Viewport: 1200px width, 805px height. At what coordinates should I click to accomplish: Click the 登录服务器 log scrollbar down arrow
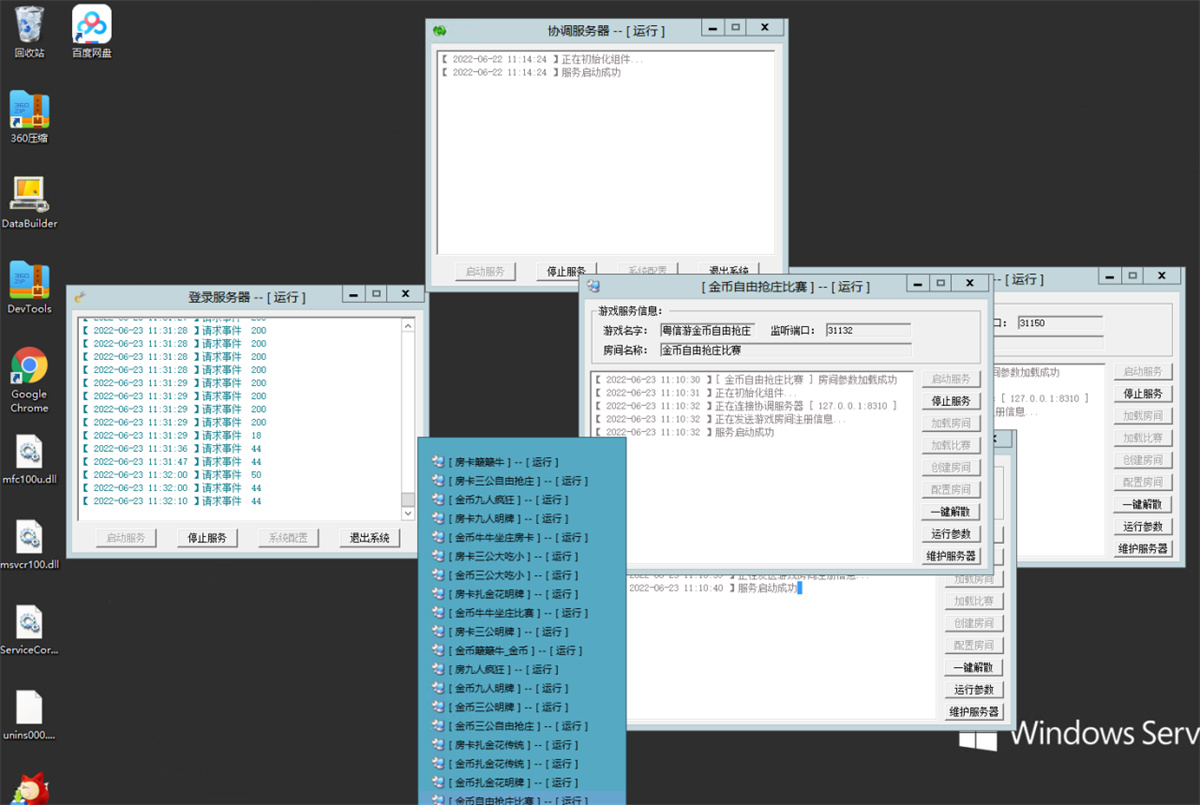click(x=408, y=513)
